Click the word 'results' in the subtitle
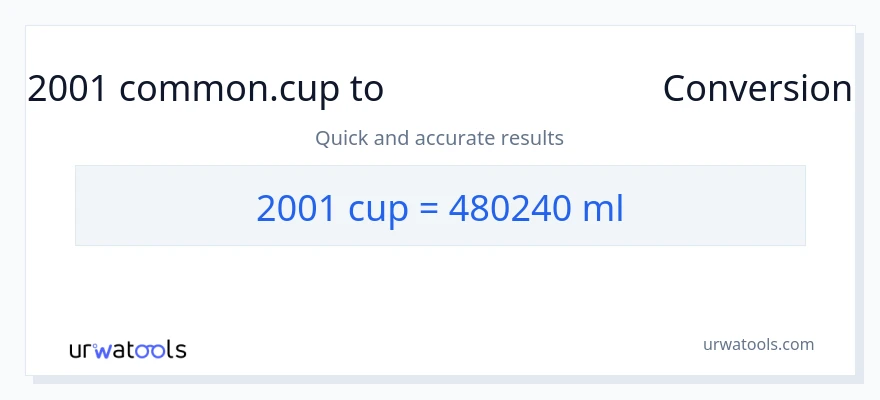 [533, 138]
